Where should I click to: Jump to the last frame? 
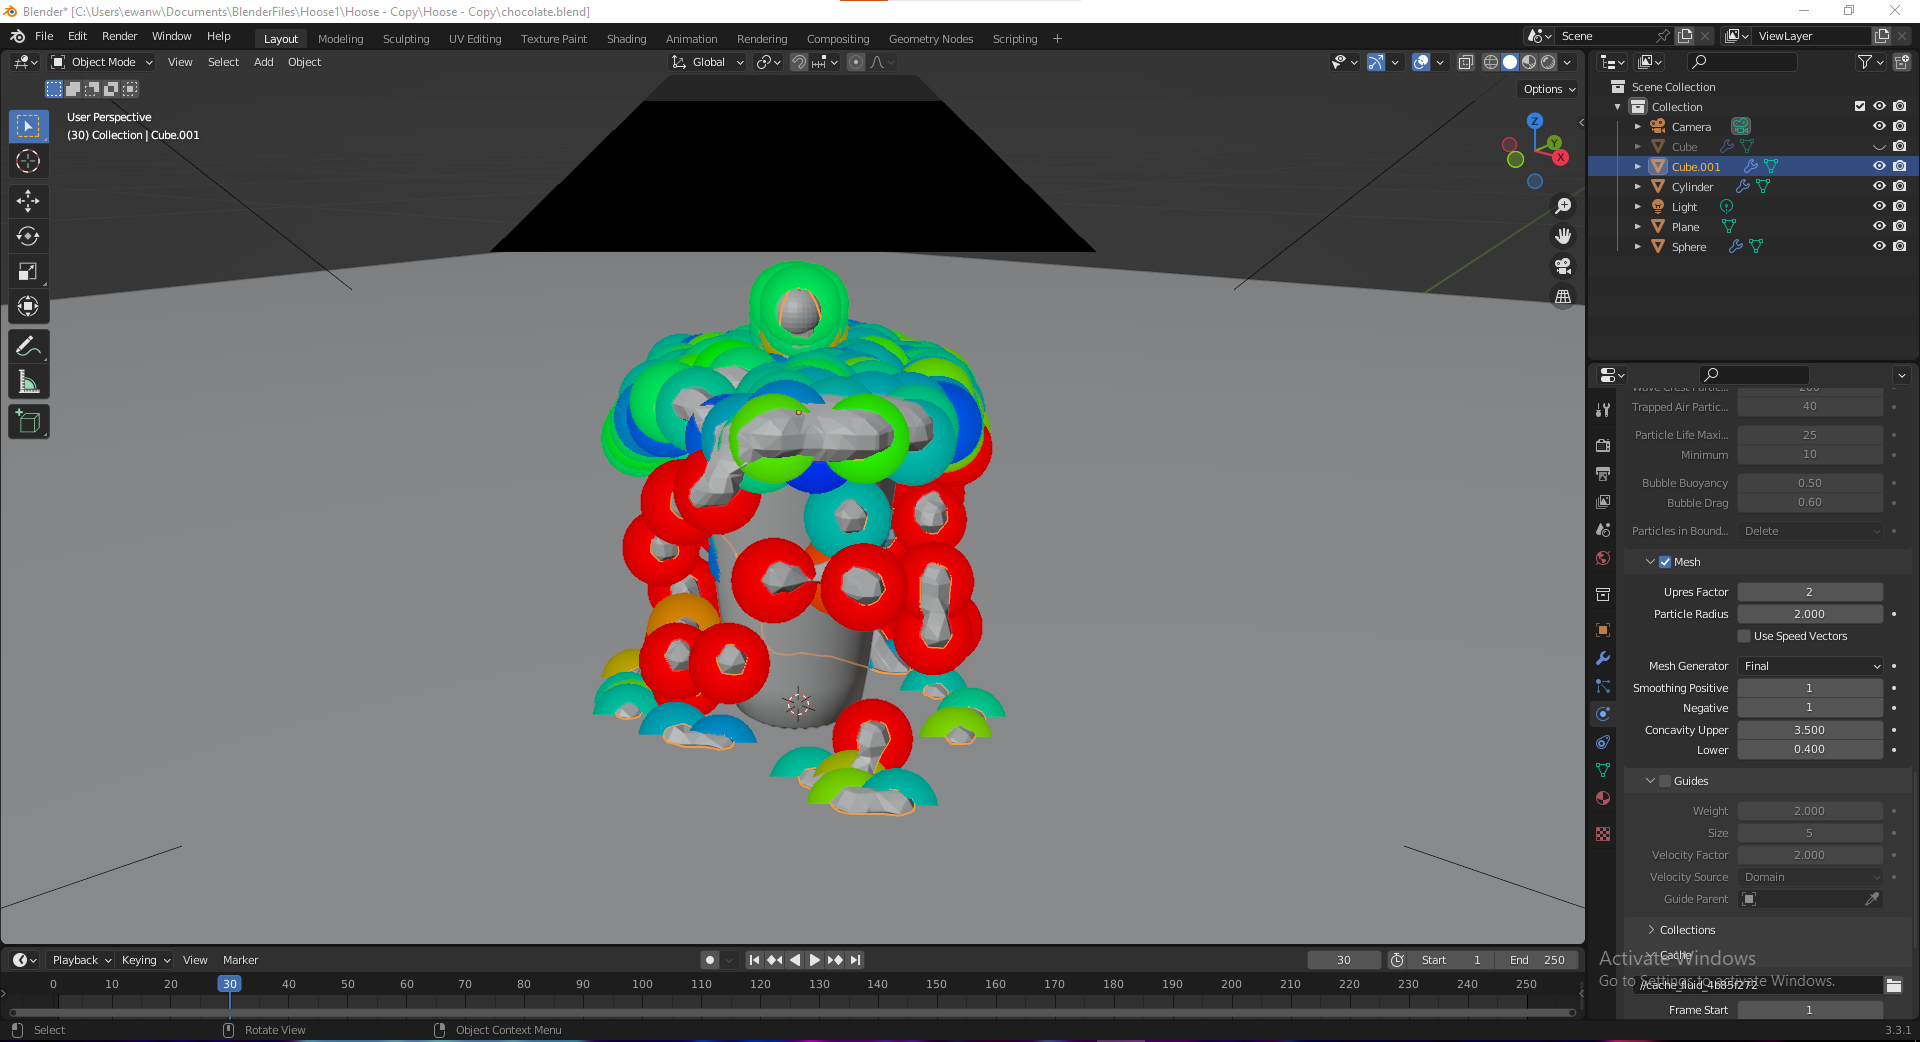(x=855, y=960)
